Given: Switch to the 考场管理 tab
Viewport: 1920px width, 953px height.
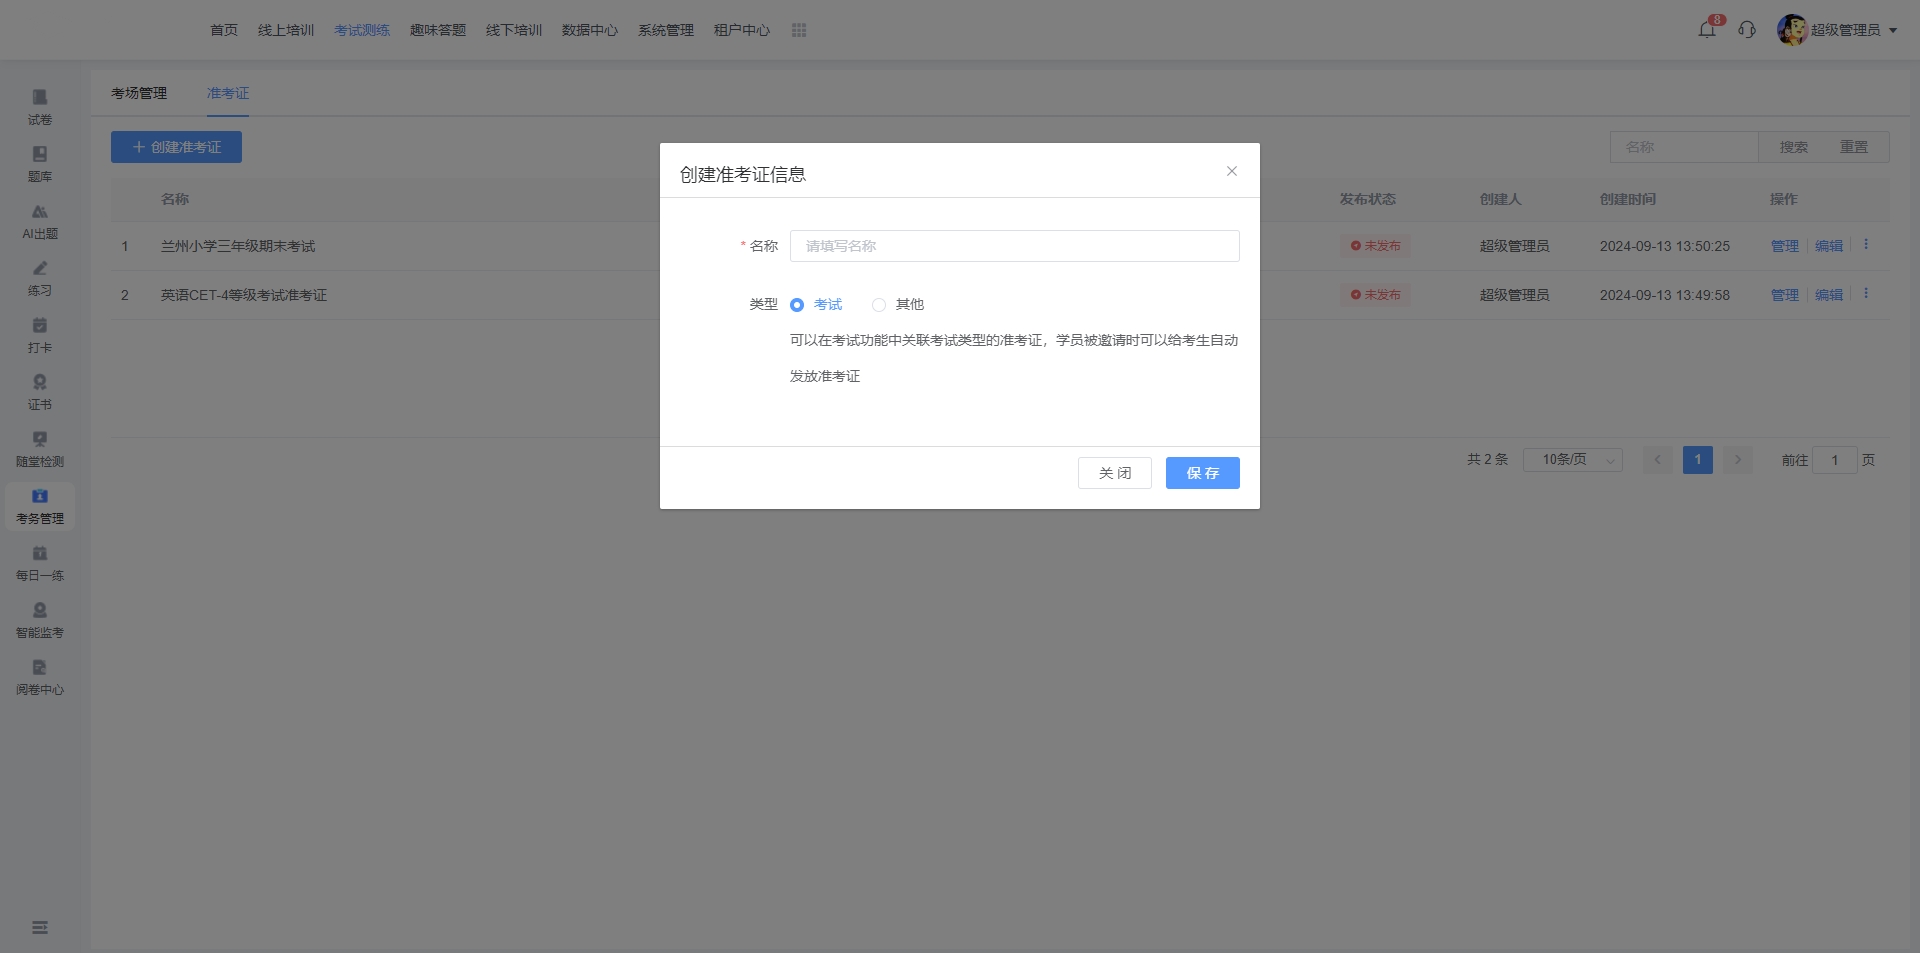Looking at the screenshot, I should tap(139, 93).
